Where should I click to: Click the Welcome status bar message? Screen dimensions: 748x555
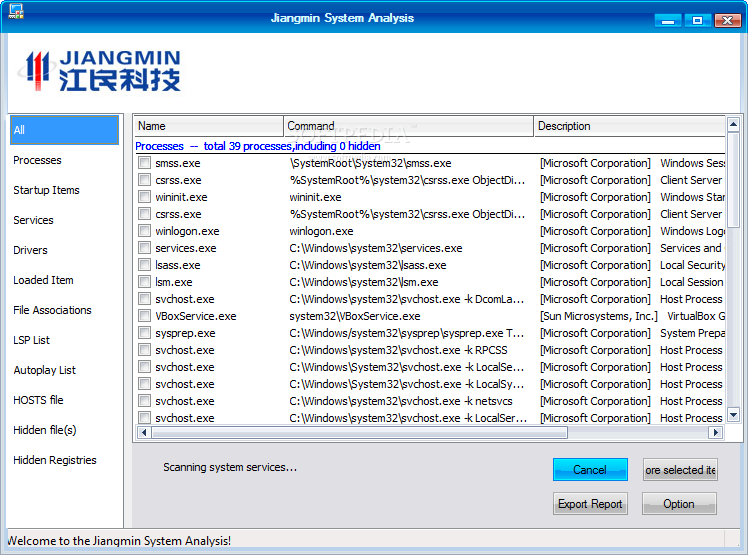(119, 541)
